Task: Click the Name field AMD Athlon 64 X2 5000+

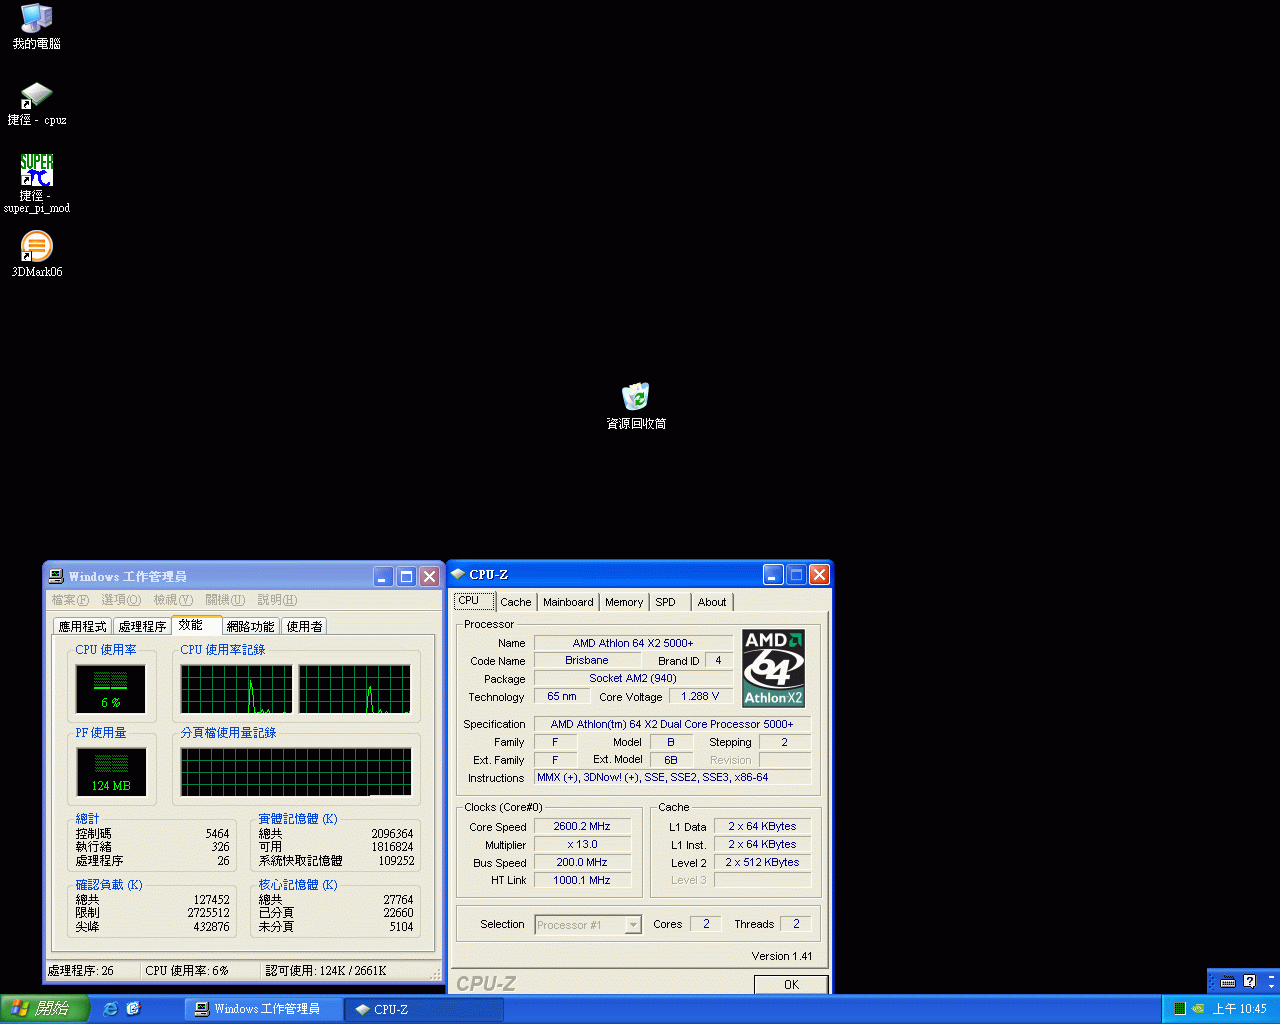Action: (x=633, y=643)
